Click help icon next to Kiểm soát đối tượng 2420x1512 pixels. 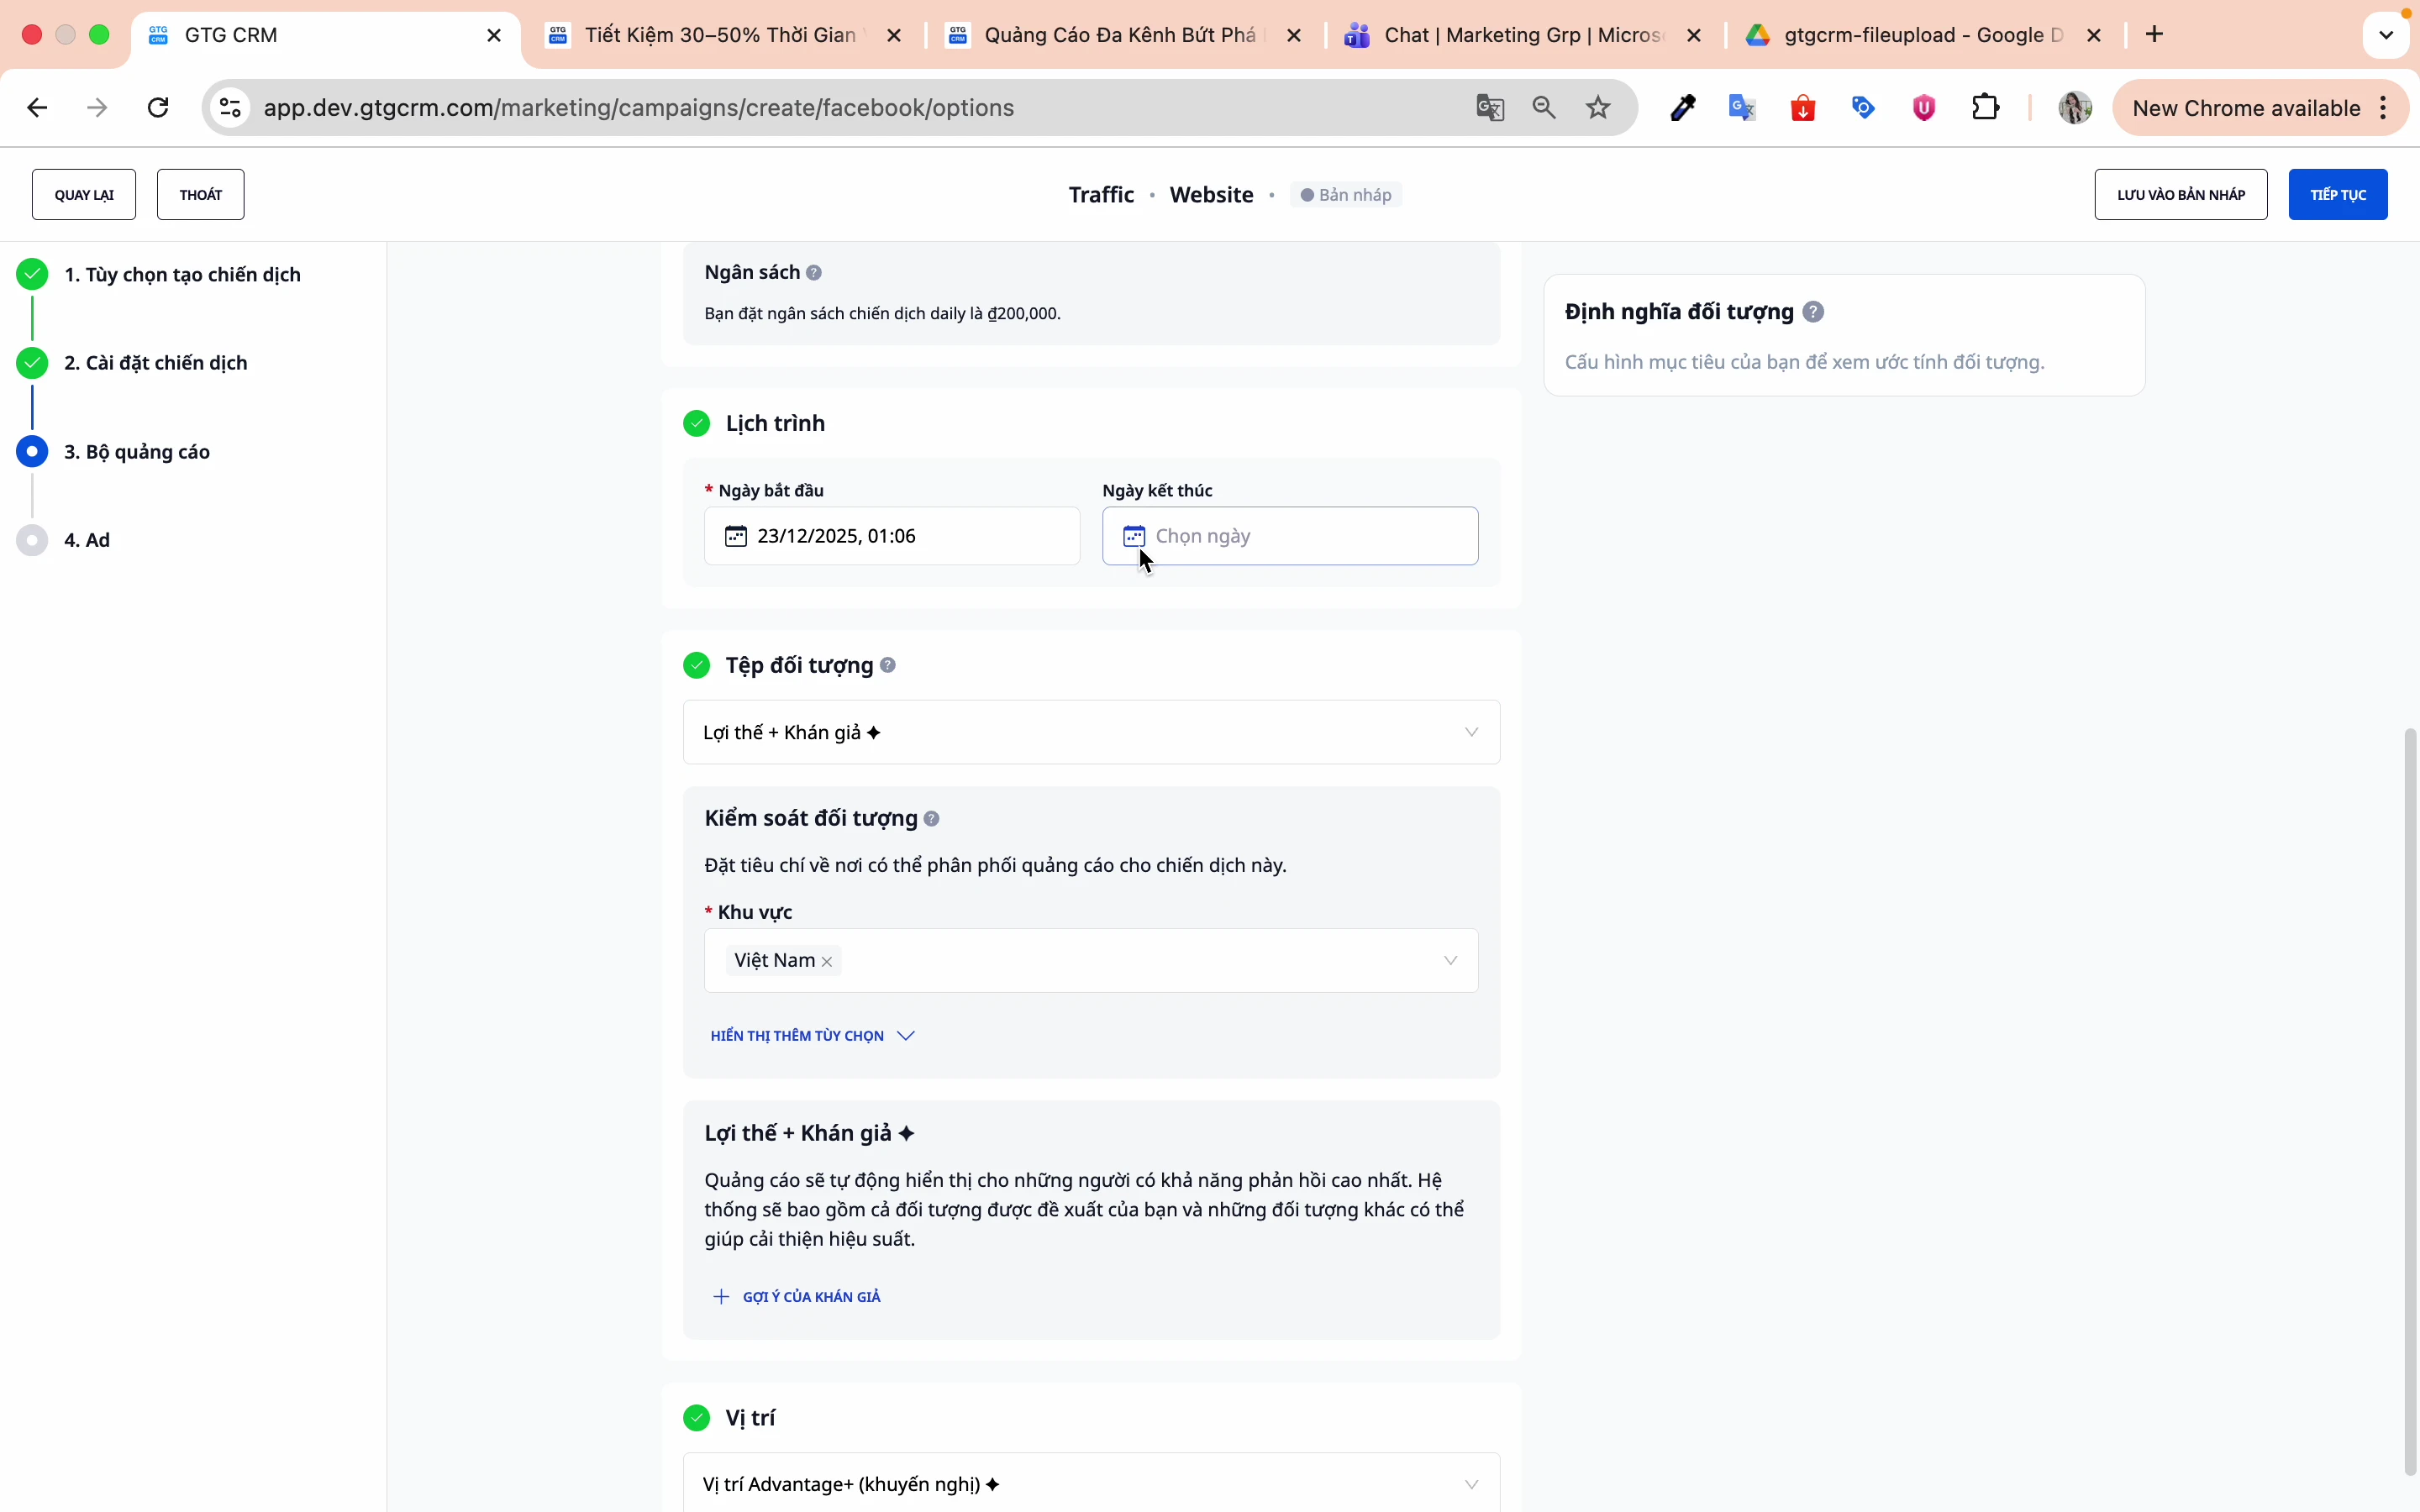pyautogui.click(x=932, y=819)
